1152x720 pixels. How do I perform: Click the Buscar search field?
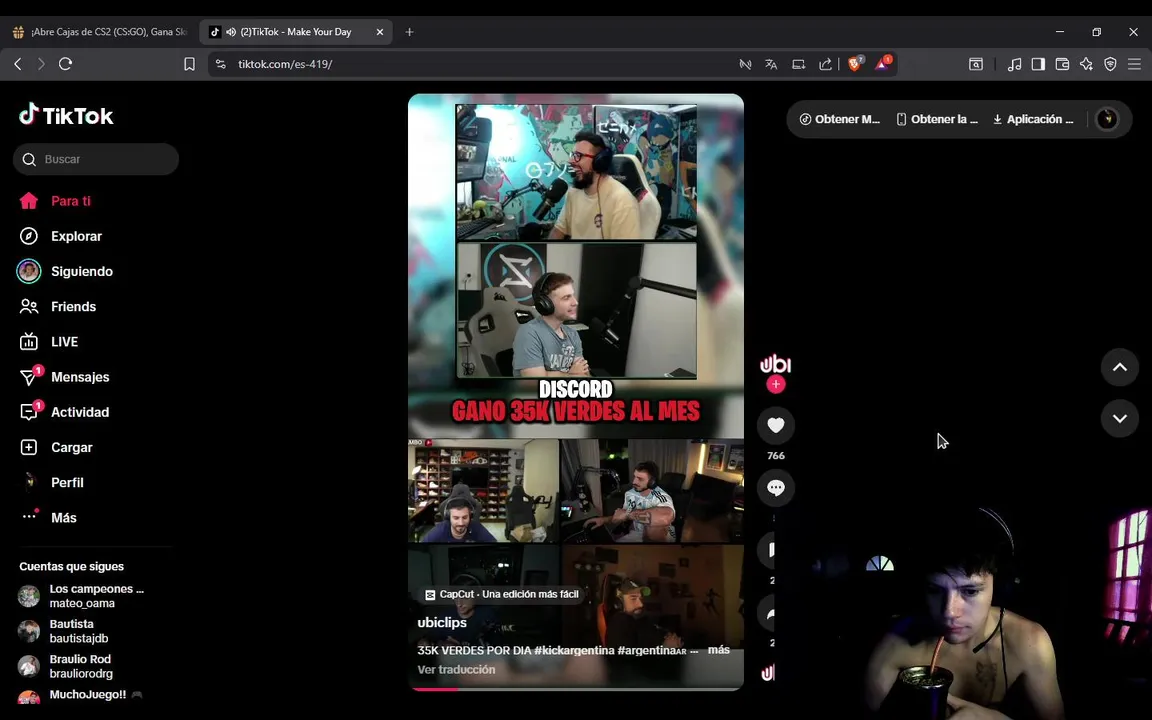pos(96,159)
